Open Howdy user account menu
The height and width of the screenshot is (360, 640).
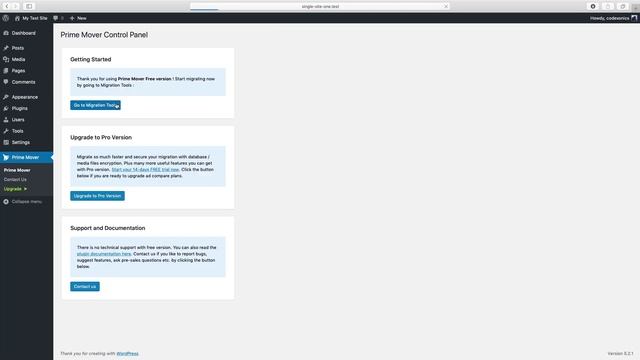coord(613,18)
